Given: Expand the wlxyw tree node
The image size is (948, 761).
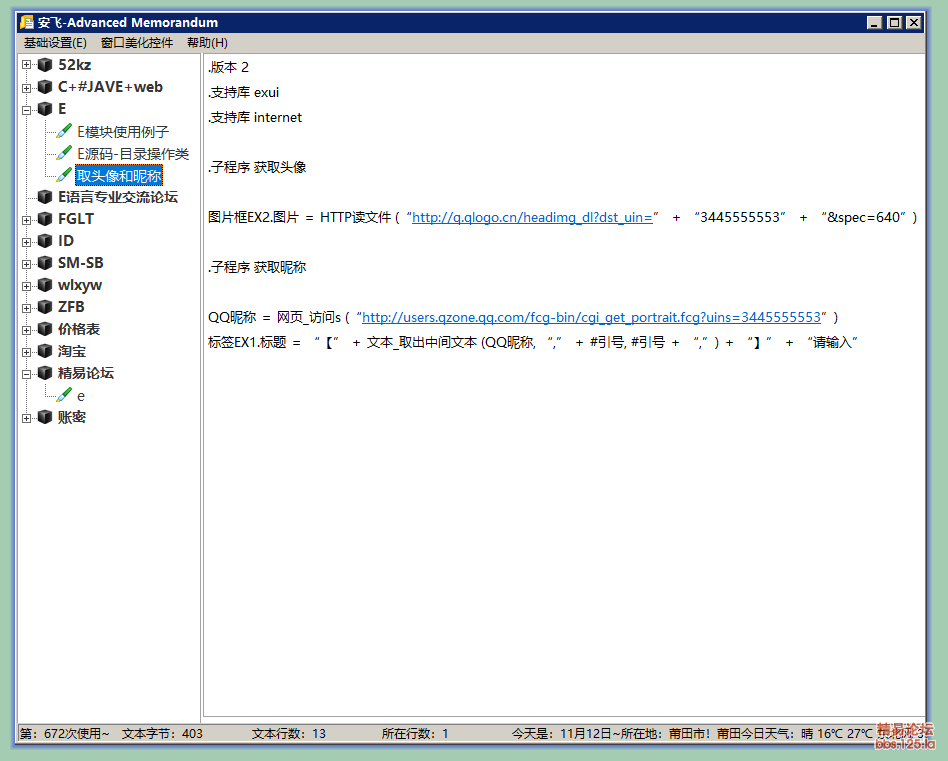Looking at the screenshot, I should [x=27, y=285].
